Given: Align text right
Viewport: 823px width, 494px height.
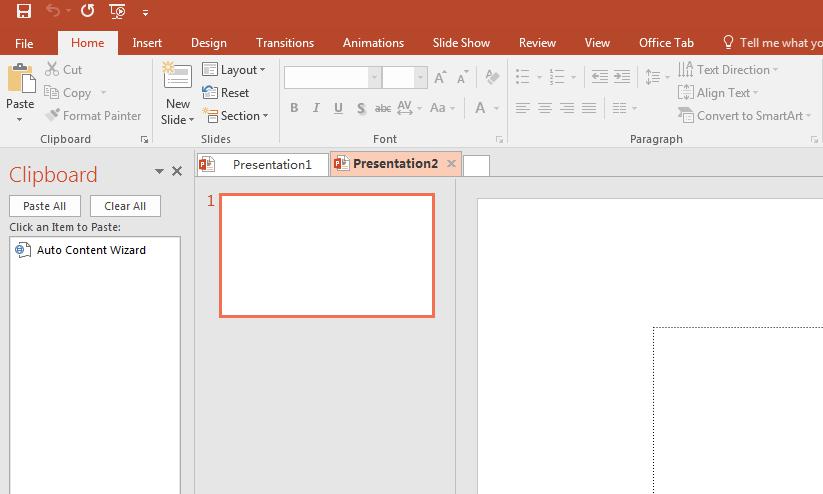Looking at the screenshot, I should [567, 108].
